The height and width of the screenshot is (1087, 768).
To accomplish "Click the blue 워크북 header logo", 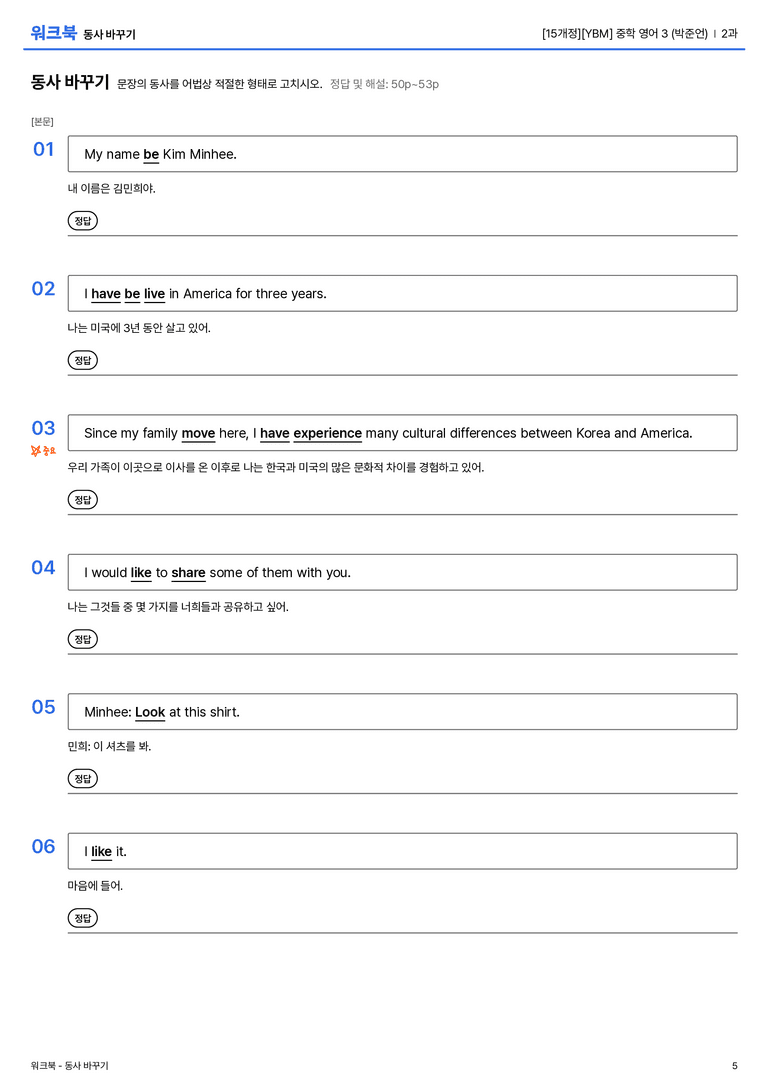I will click(53, 33).
